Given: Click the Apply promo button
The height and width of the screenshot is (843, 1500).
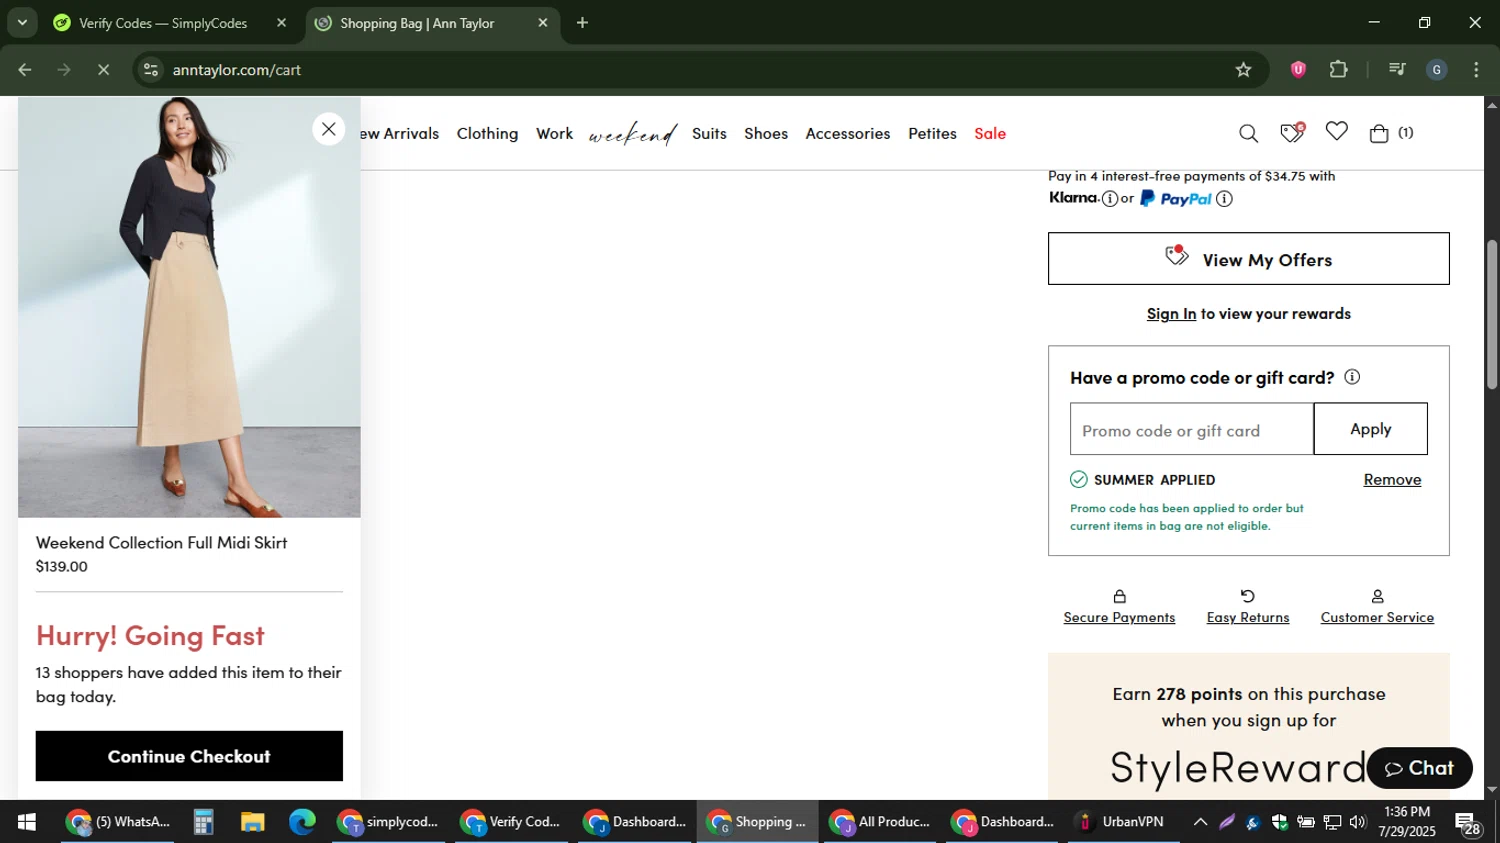Looking at the screenshot, I should pos(1370,429).
